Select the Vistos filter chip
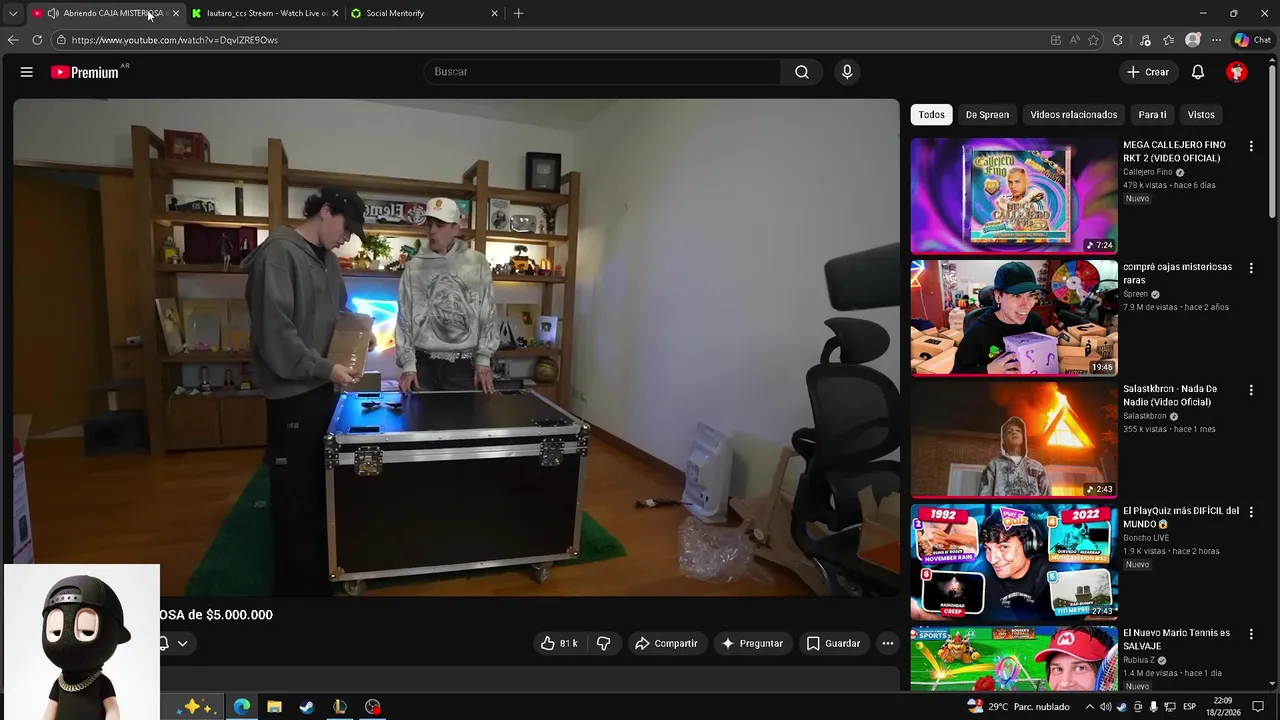This screenshot has width=1280, height=720. (1201, 115)
